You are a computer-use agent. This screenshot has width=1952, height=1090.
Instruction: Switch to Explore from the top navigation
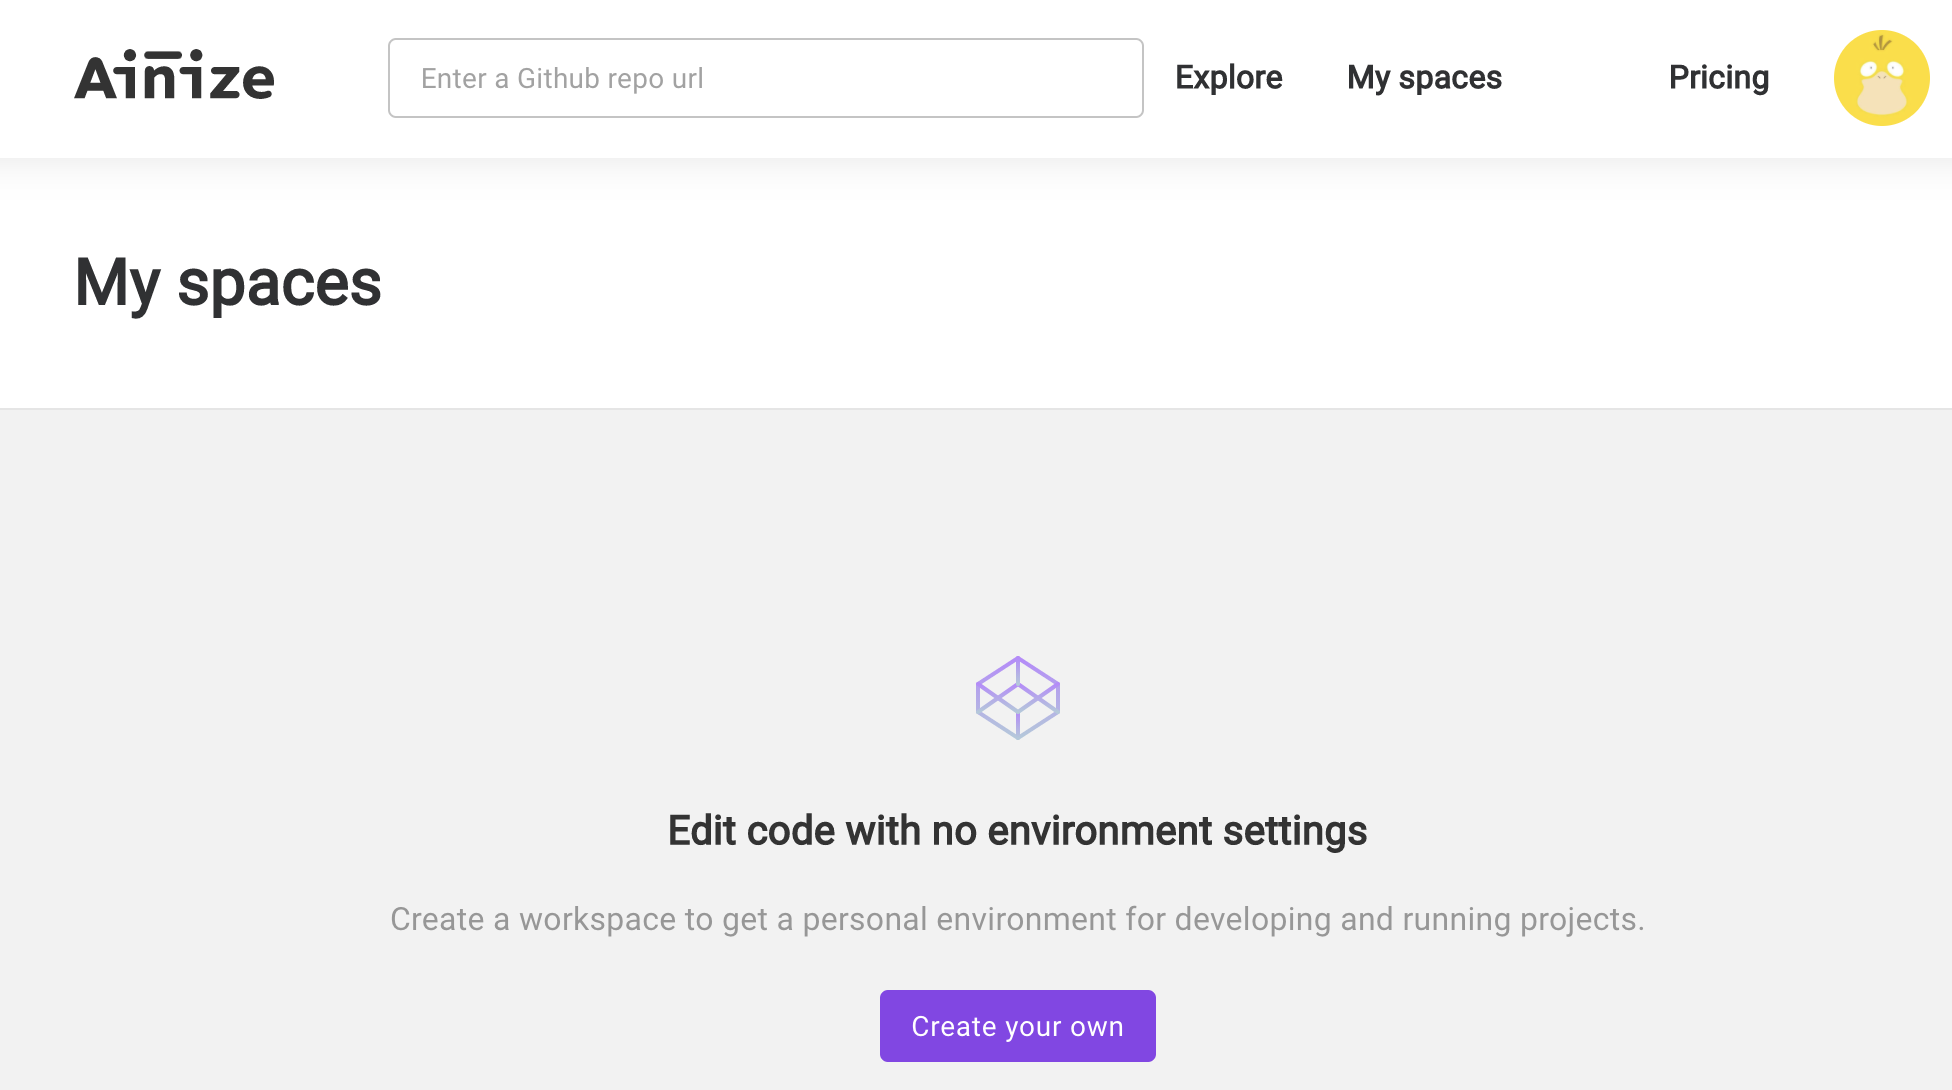tap(1229, 77)
